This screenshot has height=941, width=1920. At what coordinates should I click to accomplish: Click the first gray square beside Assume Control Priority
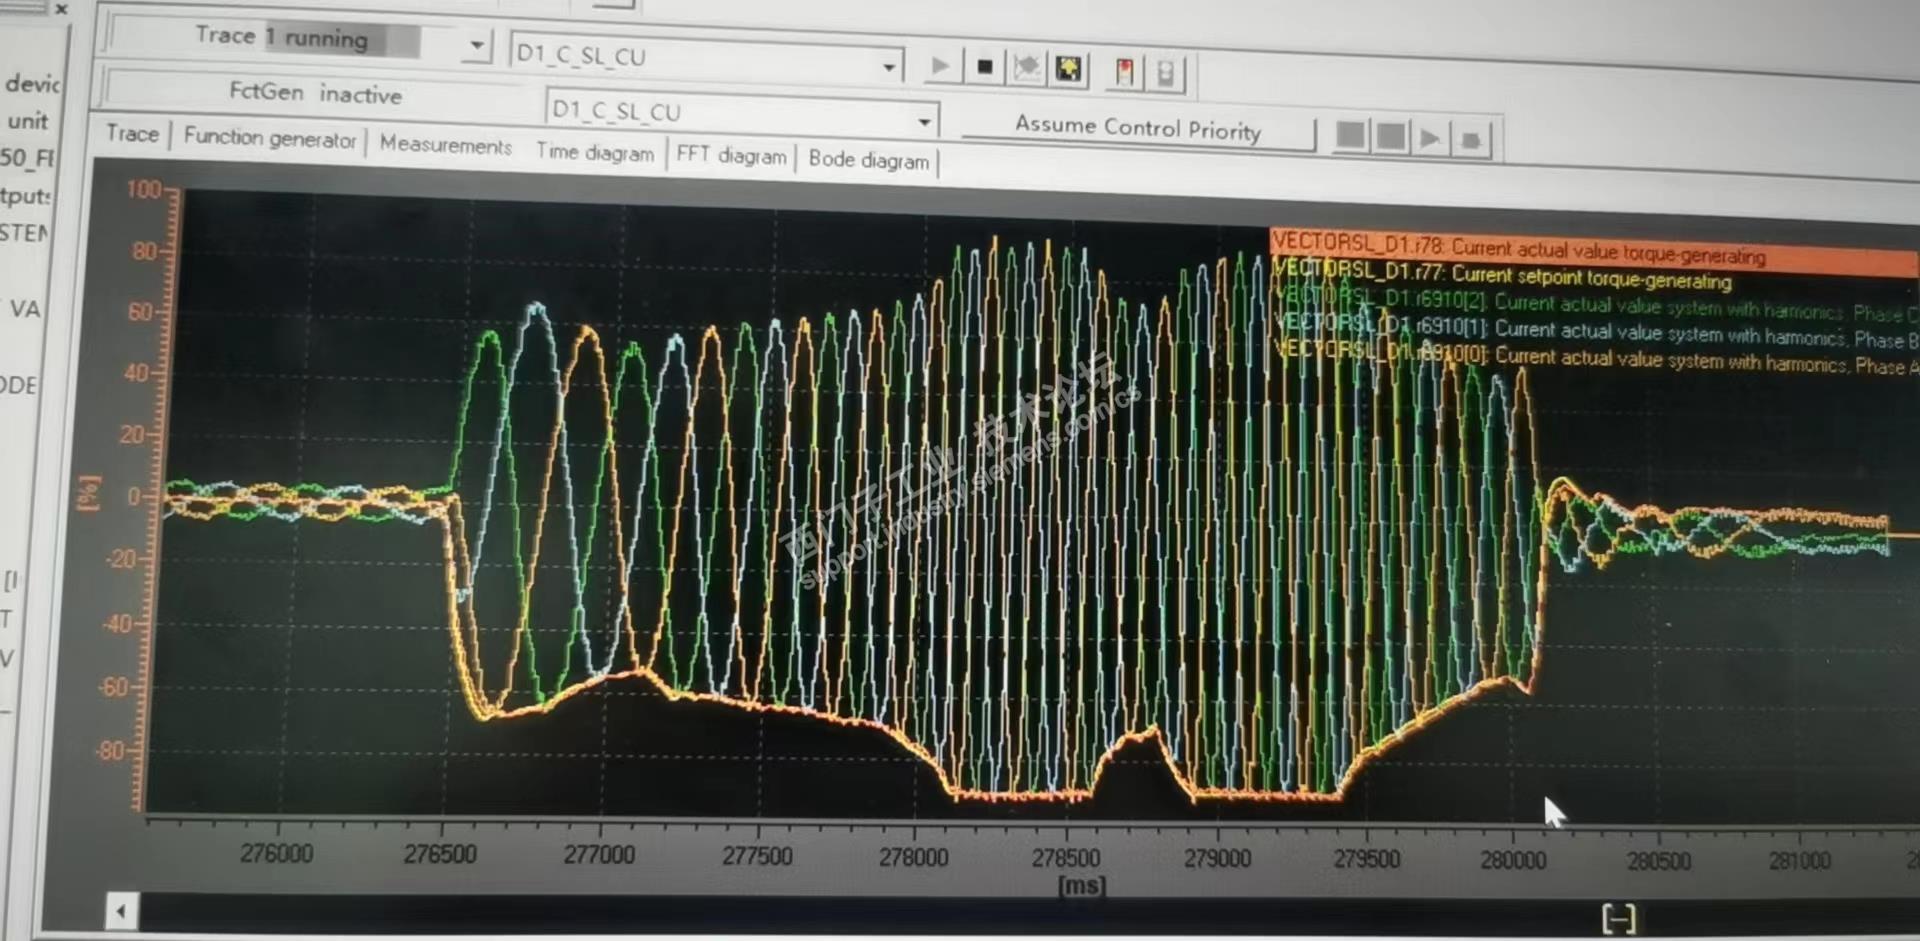coord(1350,135)
